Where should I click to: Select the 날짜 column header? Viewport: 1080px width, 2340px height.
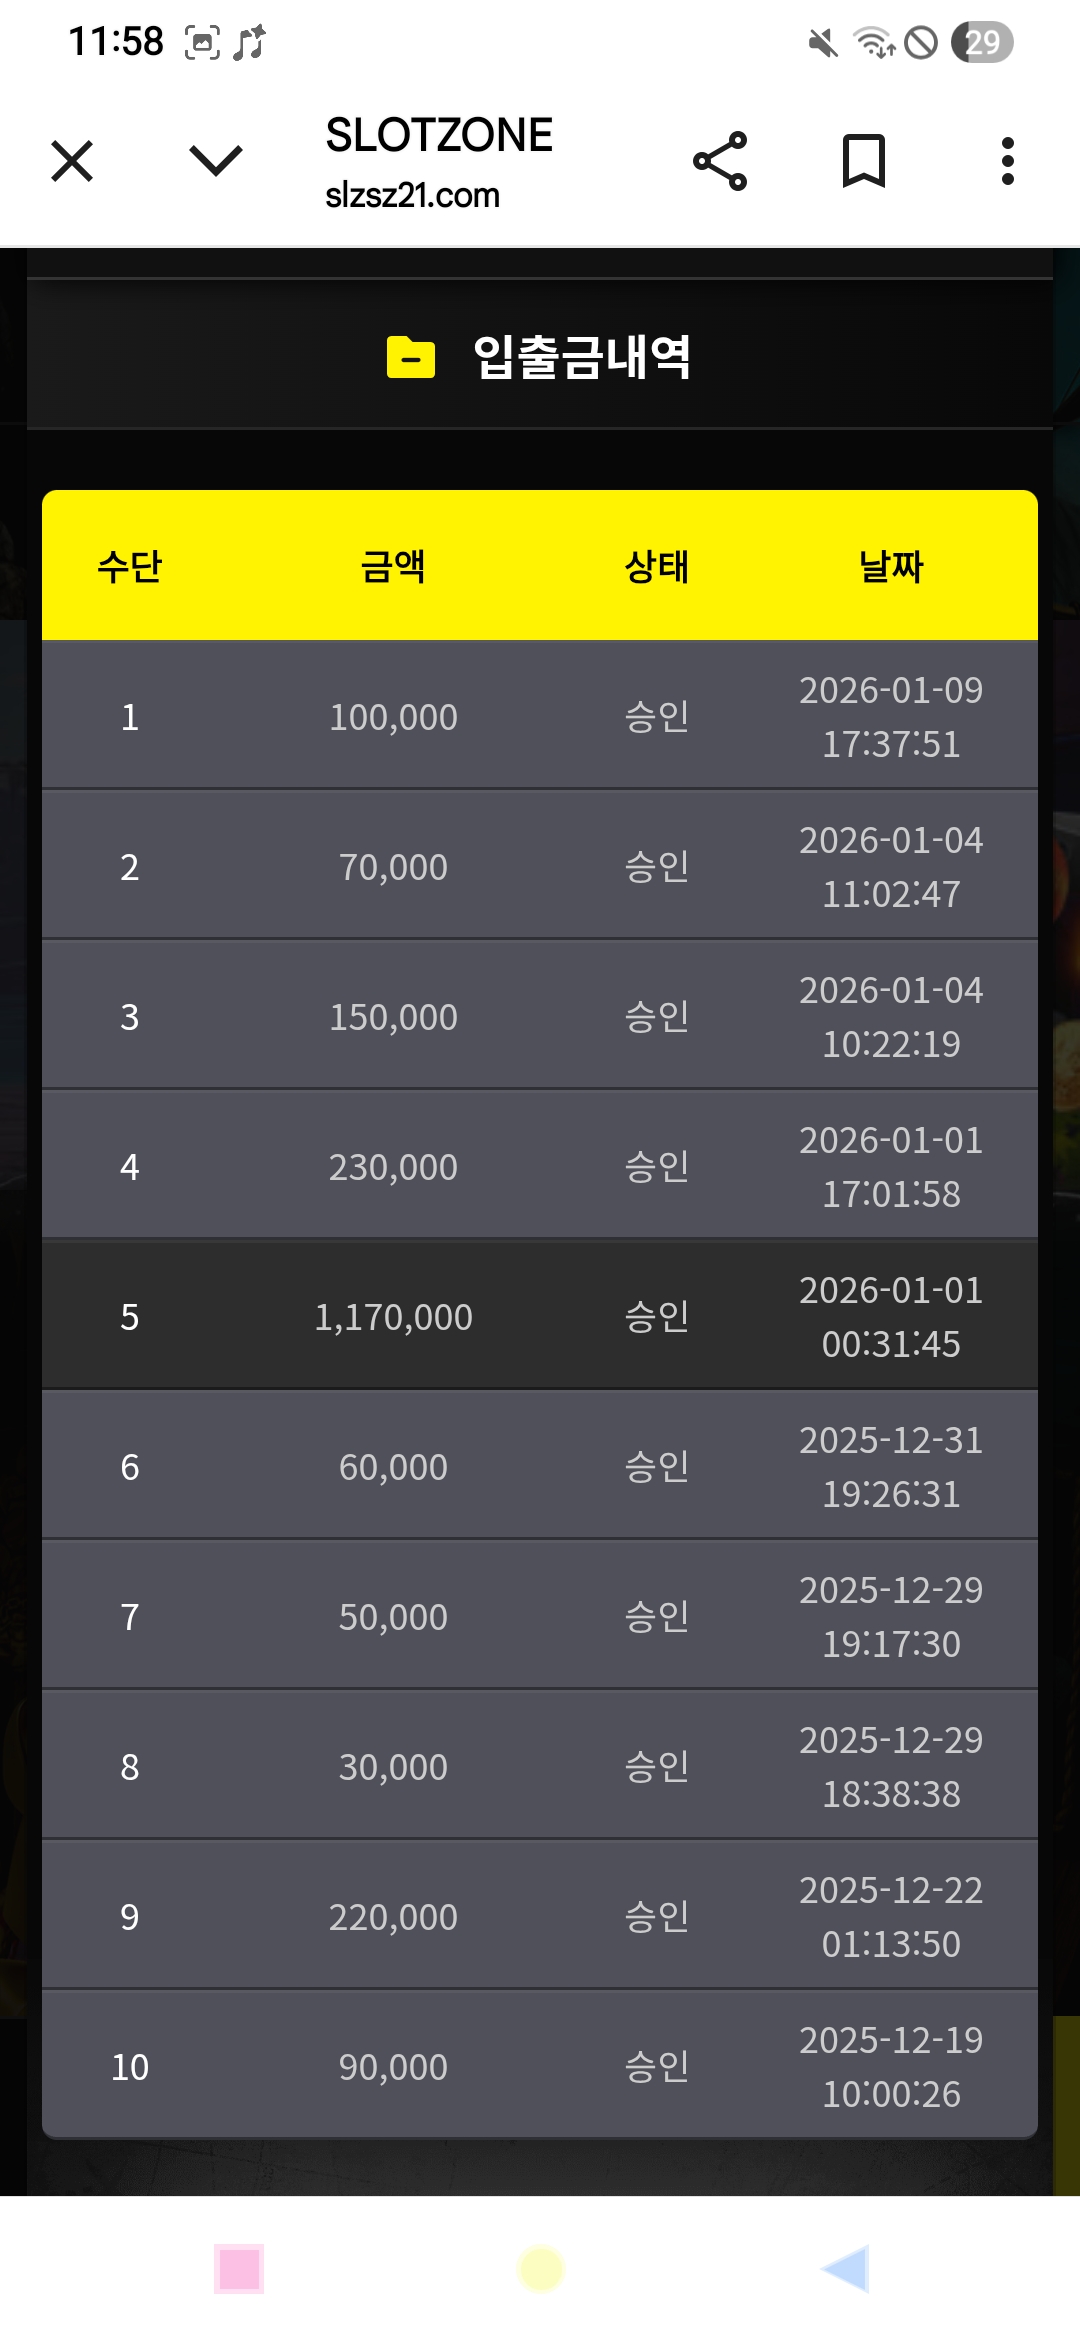click(x=890, y=566)
